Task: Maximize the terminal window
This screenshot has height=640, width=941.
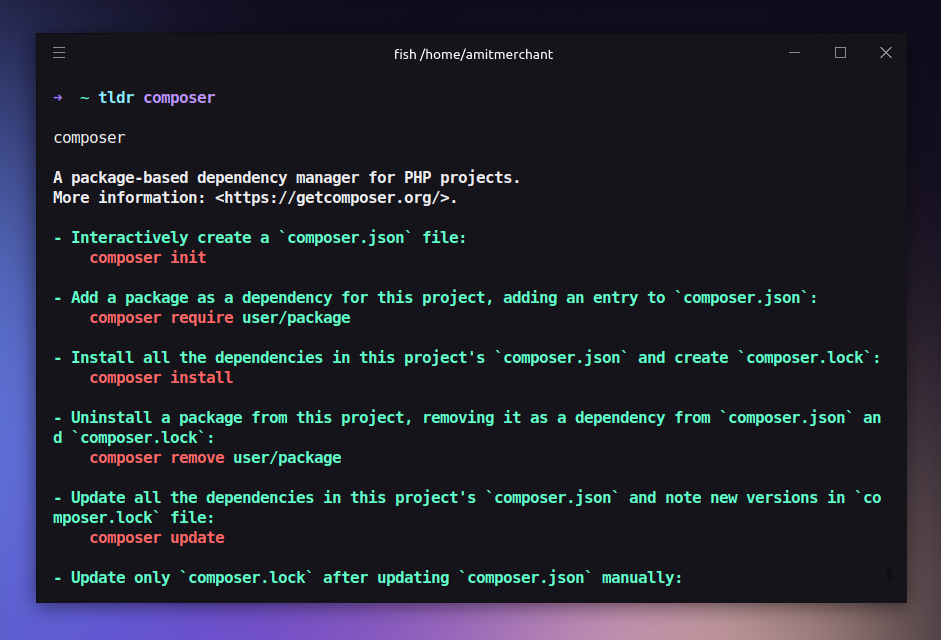Action: (x=840, y=53)
